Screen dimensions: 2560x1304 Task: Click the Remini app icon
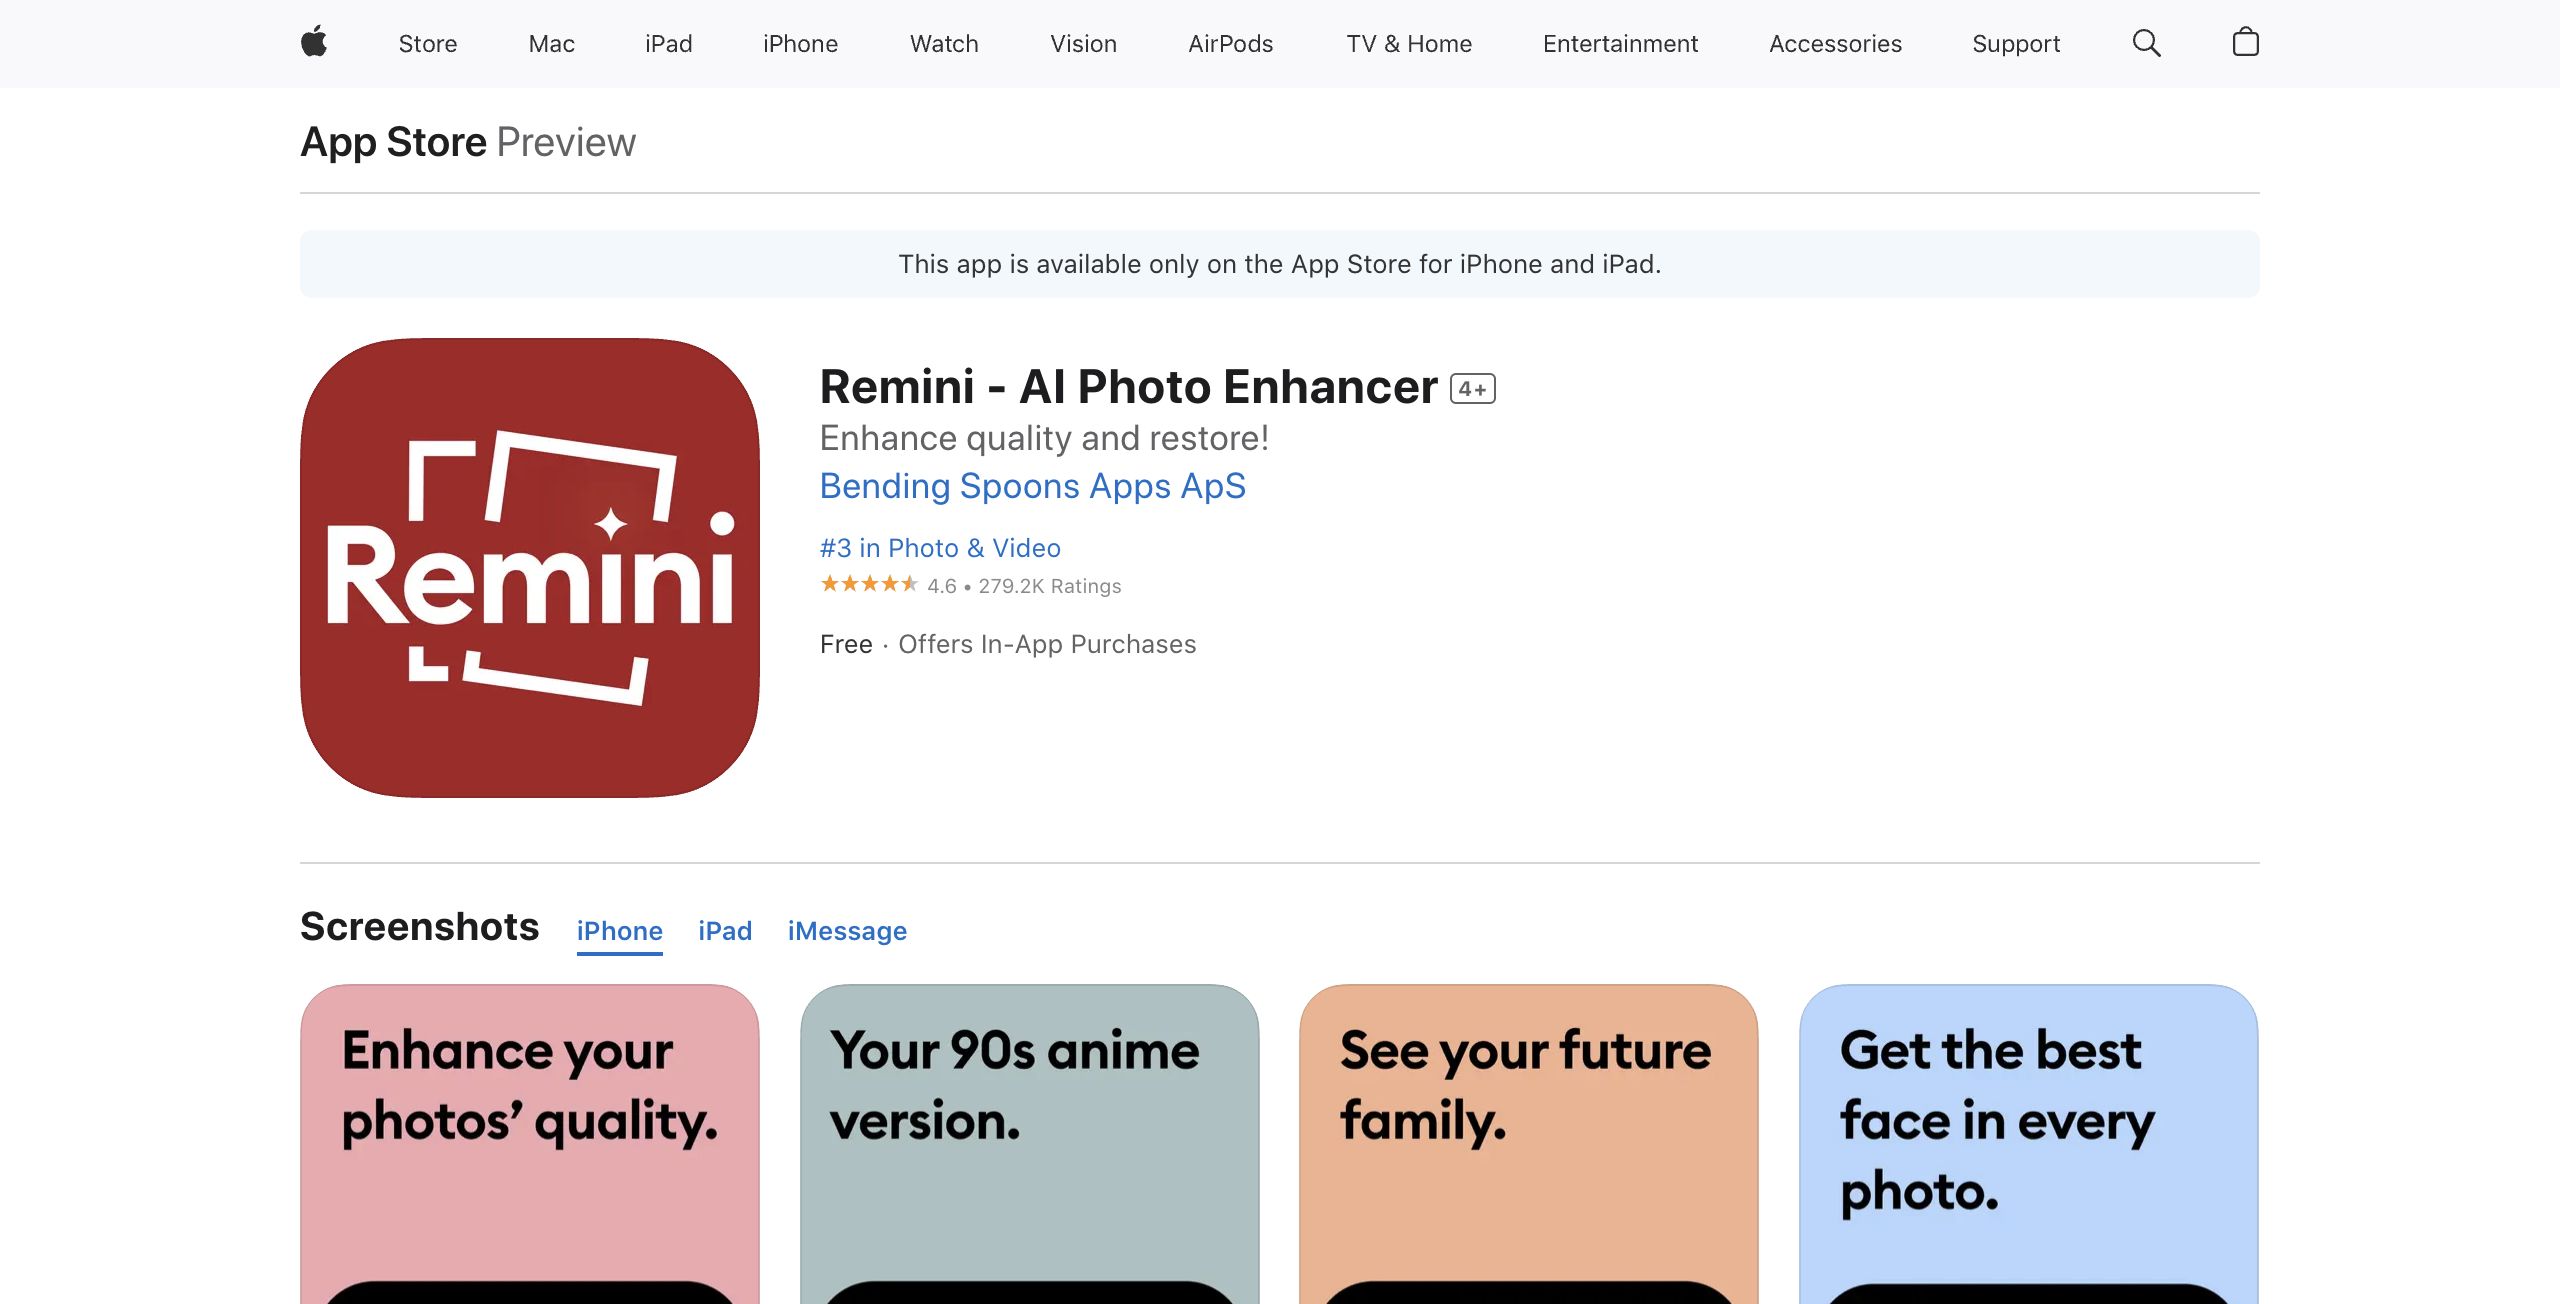coord(530,568)
